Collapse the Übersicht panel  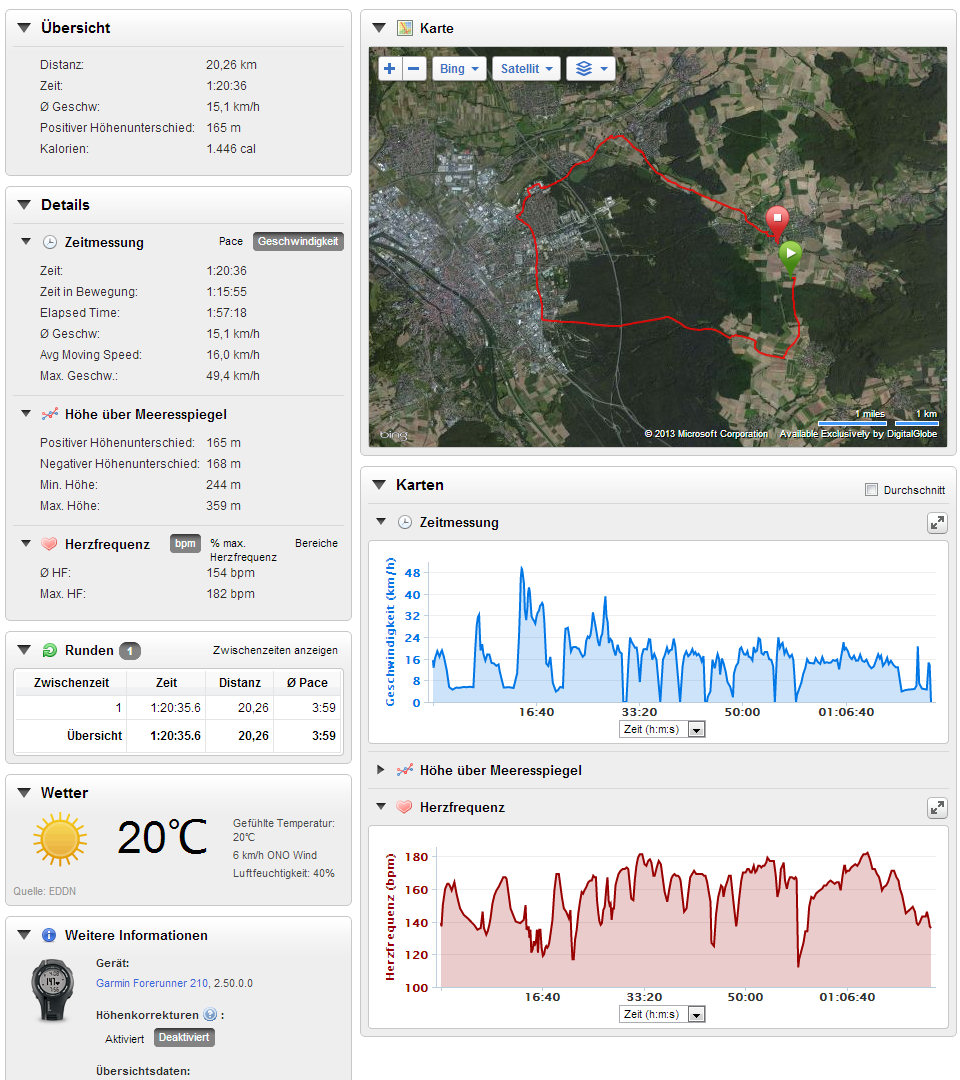(24, 28)
